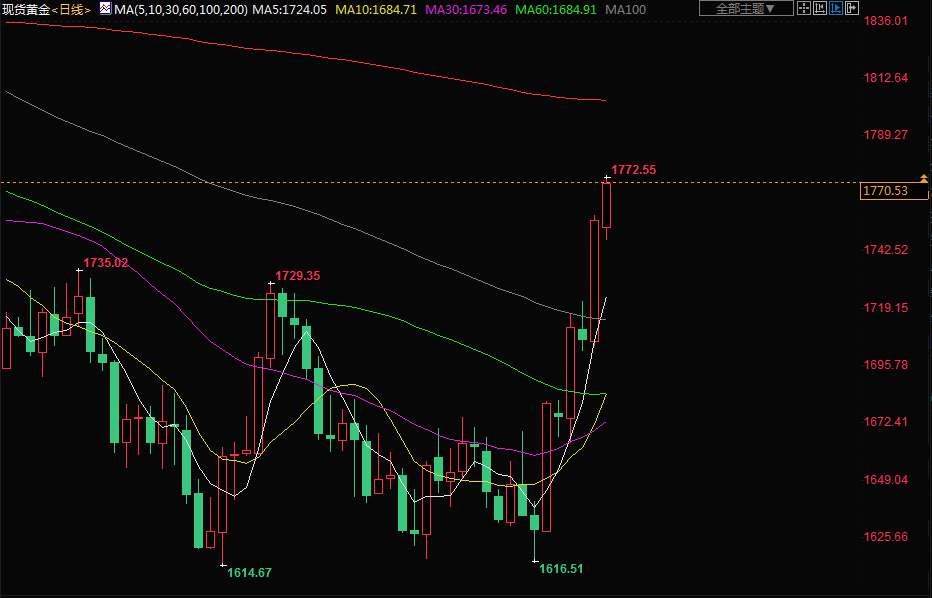Click the 现货黄金 instrument name

point(26,9)
